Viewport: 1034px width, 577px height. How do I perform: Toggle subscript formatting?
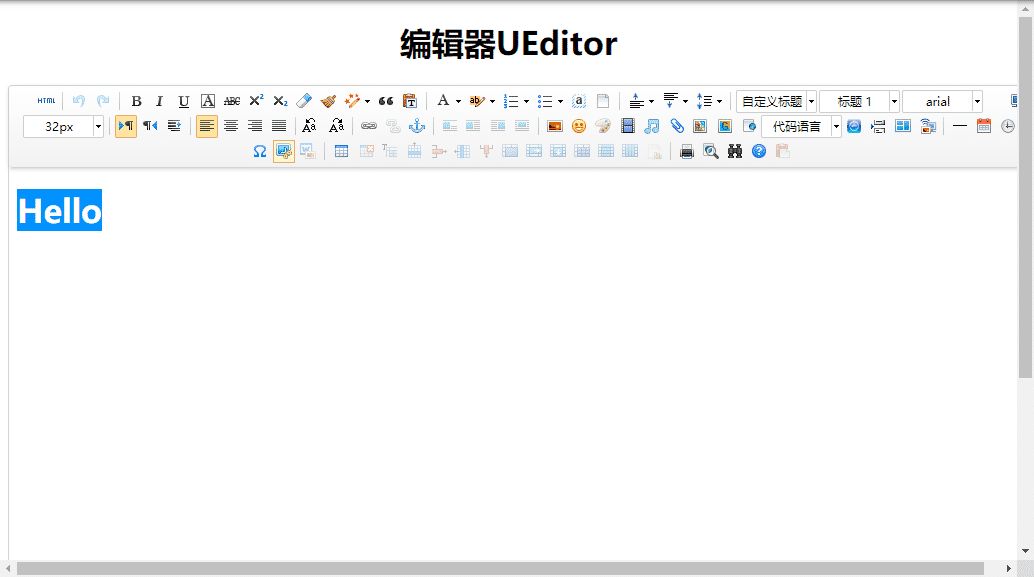pos(280,101)
